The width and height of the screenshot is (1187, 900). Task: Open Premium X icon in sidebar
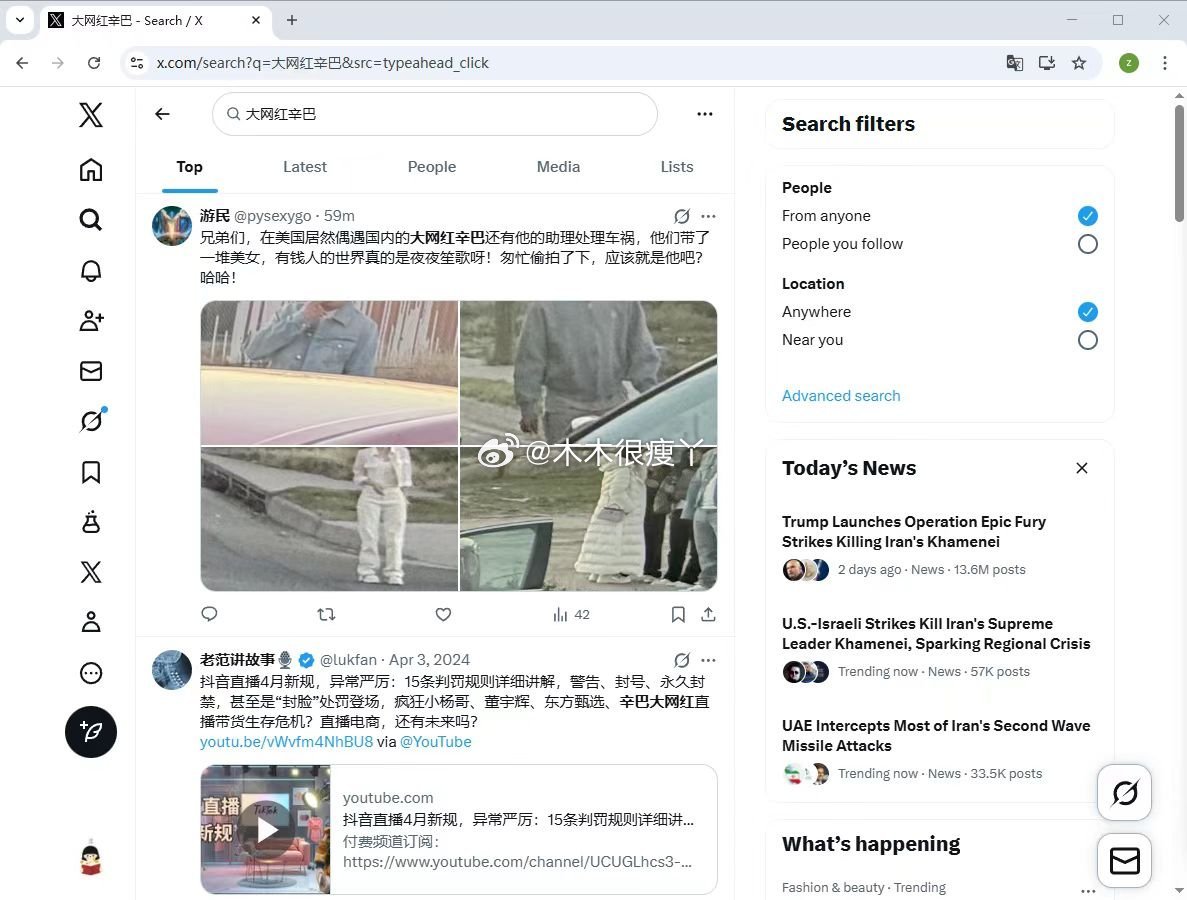point(91,572)
